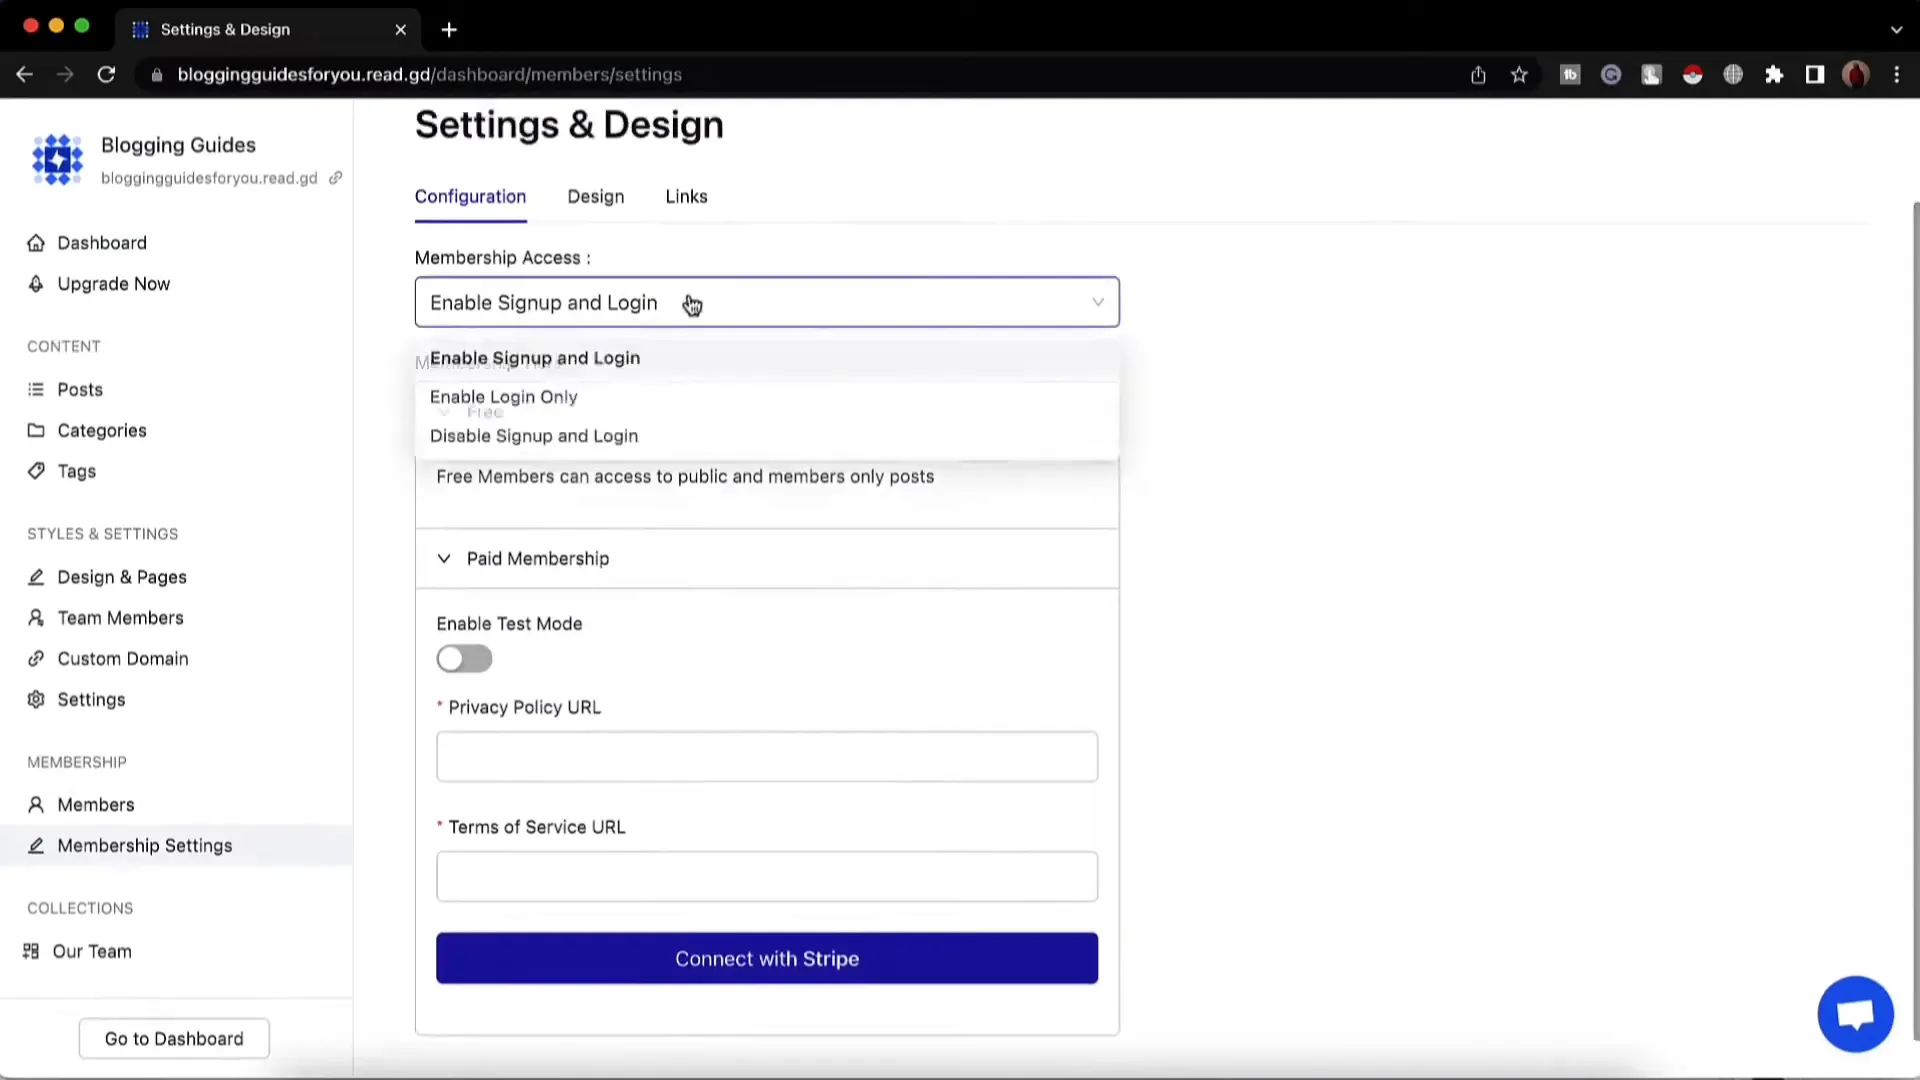Click the Settings gear icon

point(36,700)
